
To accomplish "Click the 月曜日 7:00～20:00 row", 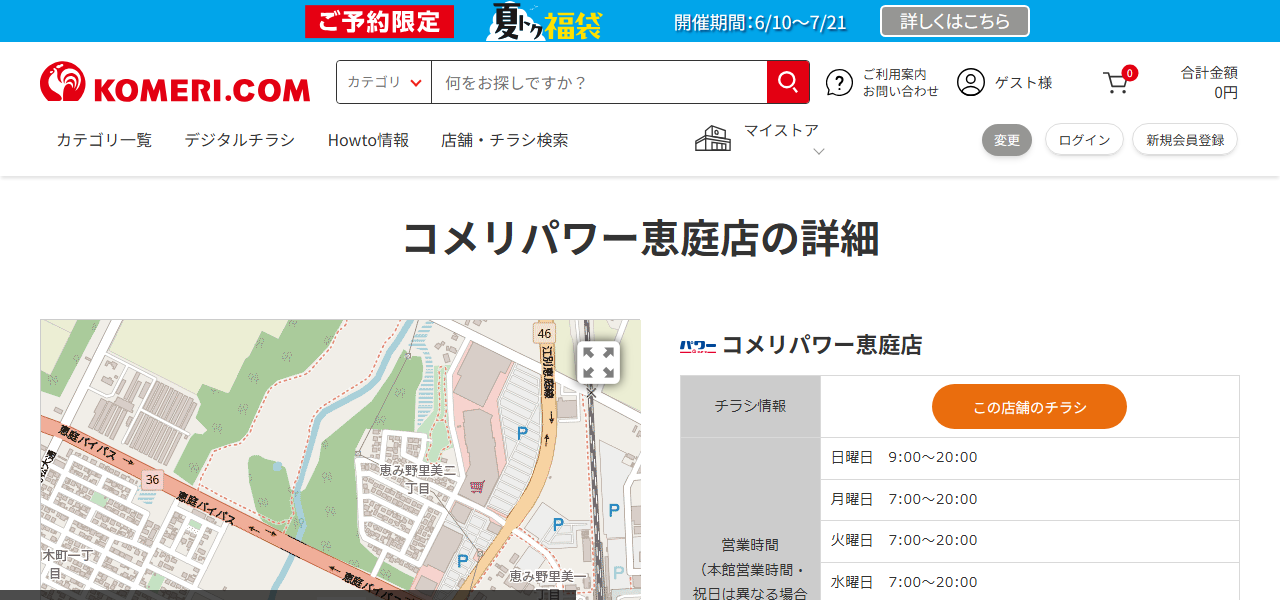I will (x=1029, y=500).
